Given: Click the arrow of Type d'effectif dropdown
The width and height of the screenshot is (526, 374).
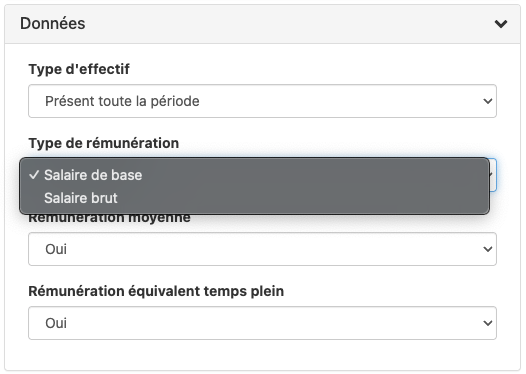Looking at the screenshot, I should (x=487, y=101).
